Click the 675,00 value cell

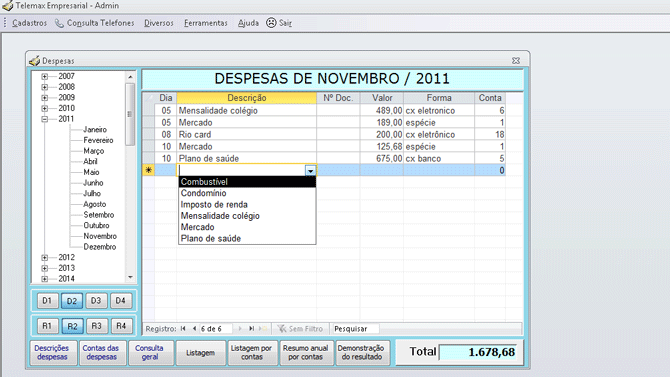[382, 159]
